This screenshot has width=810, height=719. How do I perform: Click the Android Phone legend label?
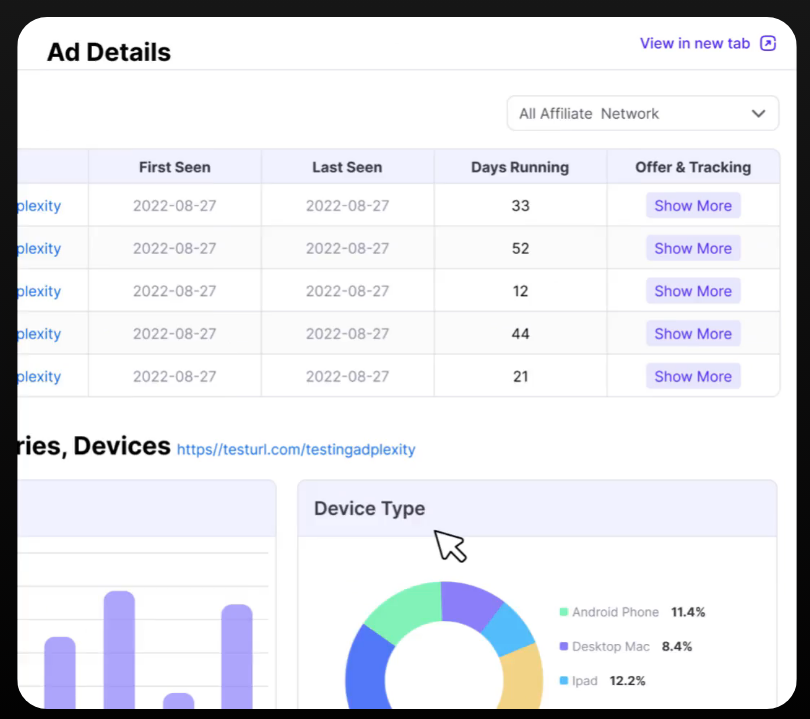pos(615,612)
